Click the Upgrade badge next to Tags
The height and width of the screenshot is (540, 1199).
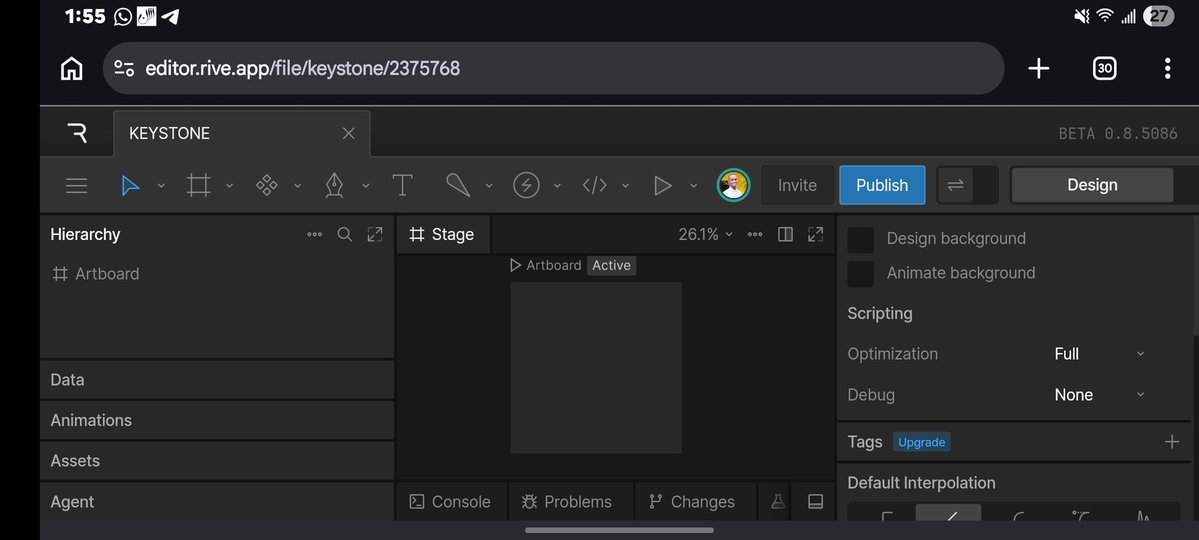click(921, 442)
